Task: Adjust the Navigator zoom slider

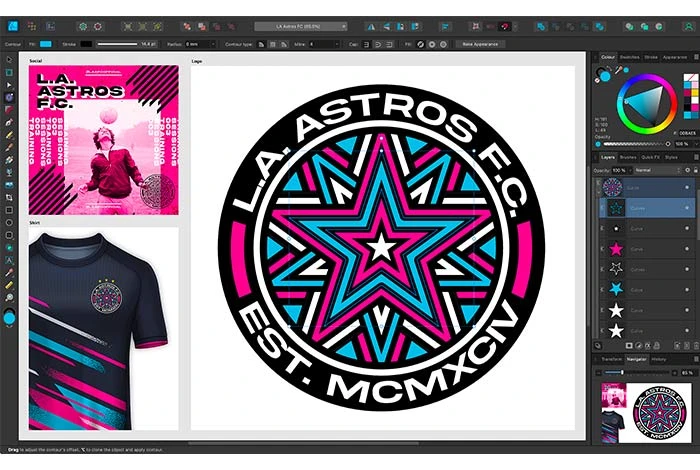Action: point(621,373)
